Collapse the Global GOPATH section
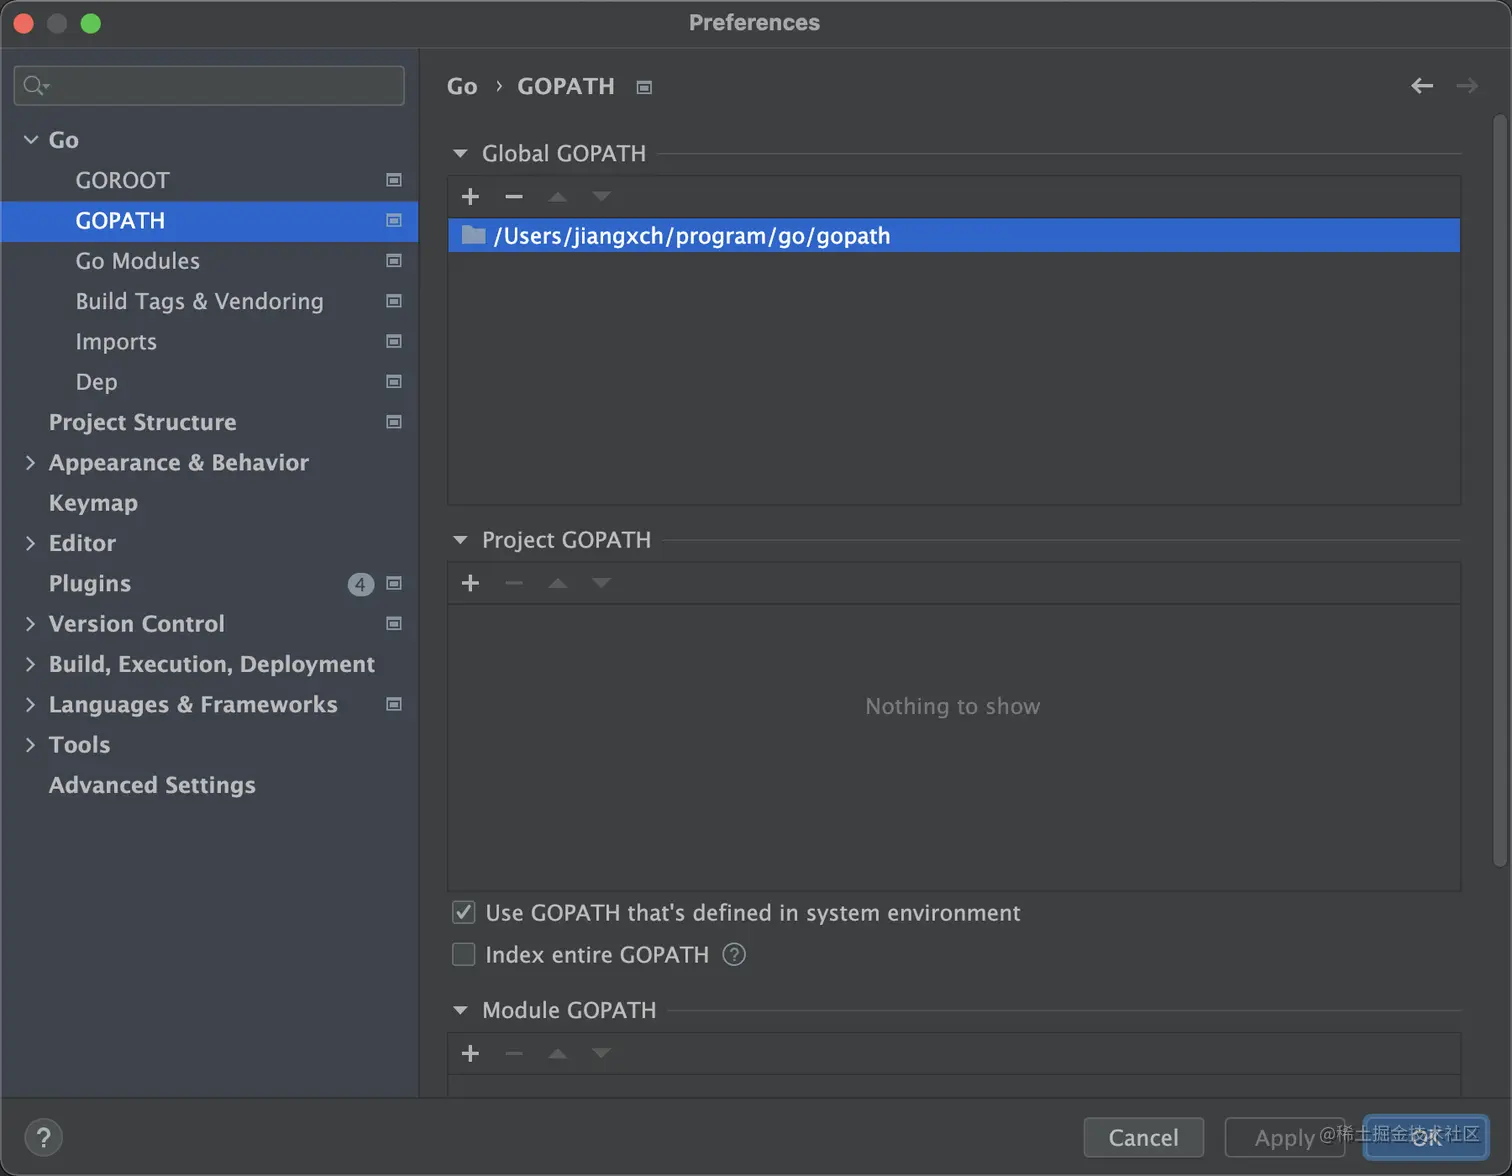 460,154
